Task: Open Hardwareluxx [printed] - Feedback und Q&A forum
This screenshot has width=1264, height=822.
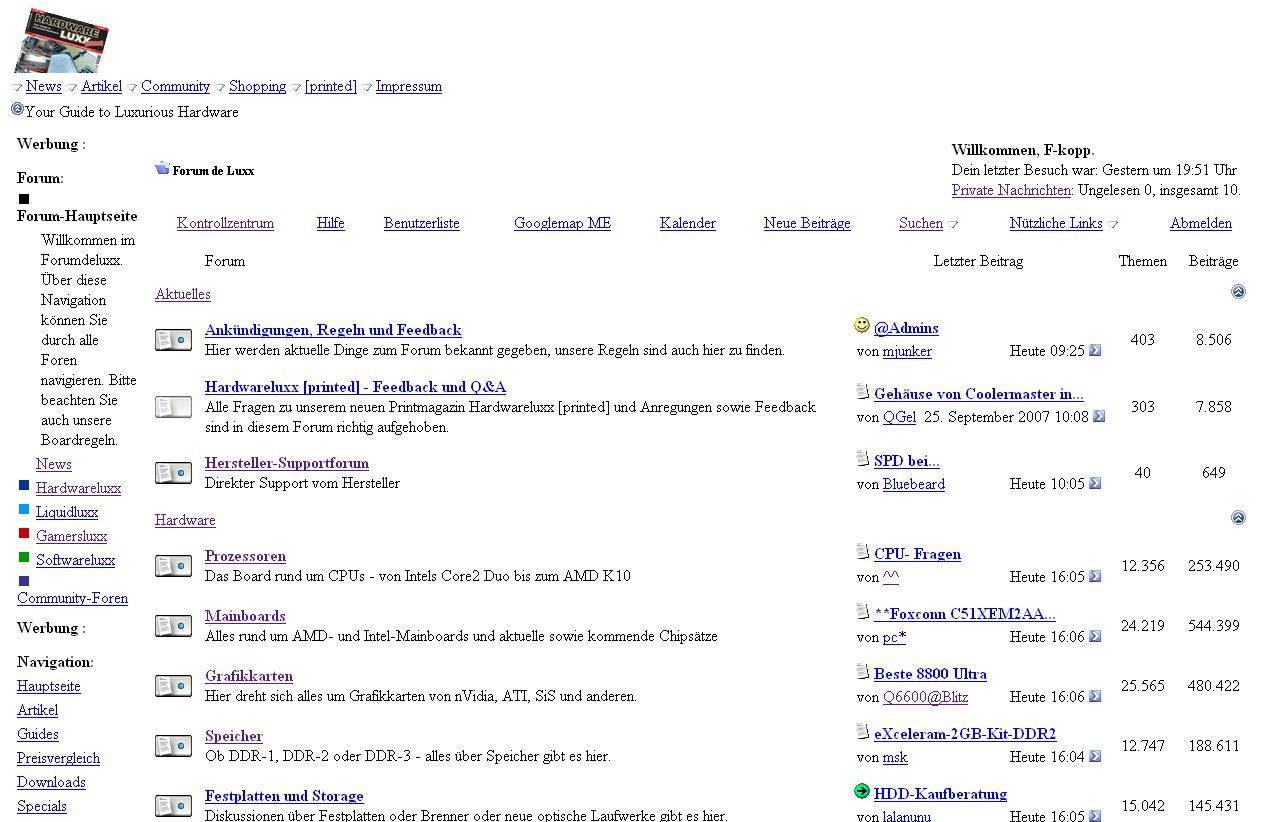Action: 355,387
